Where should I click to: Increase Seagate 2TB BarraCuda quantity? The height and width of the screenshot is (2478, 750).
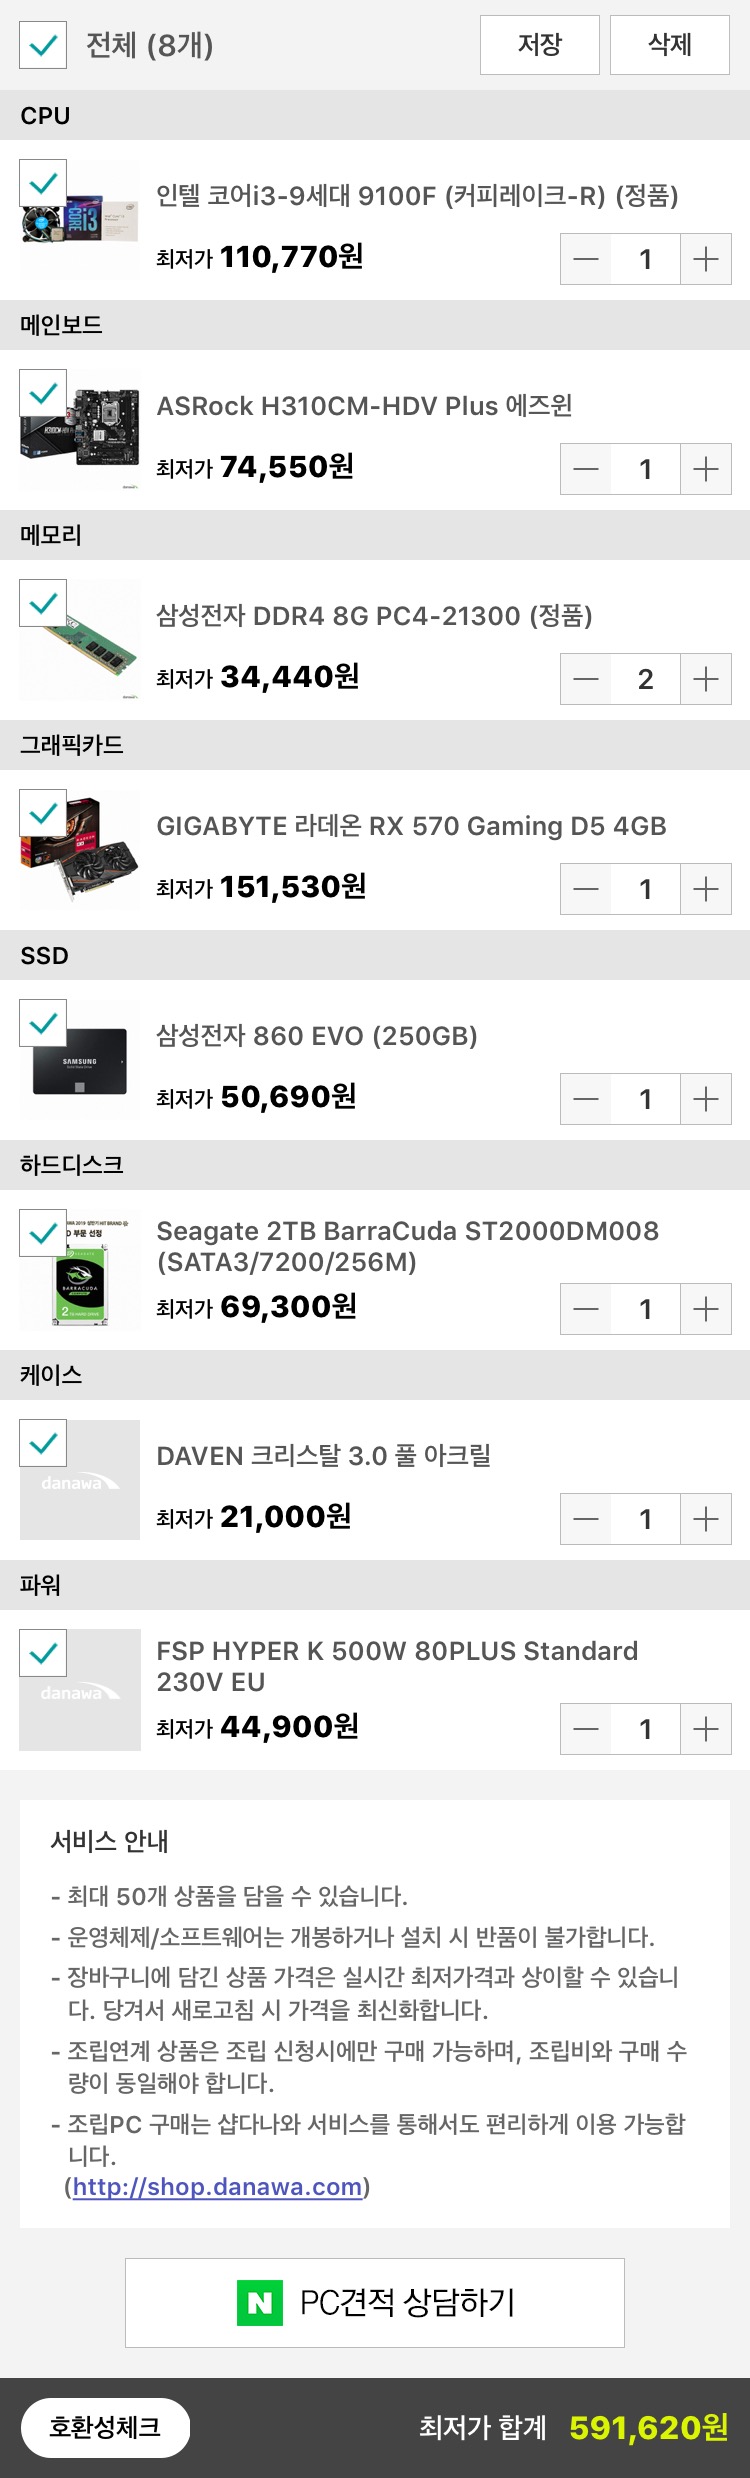pyautogui.click(x=706, y=1309)
